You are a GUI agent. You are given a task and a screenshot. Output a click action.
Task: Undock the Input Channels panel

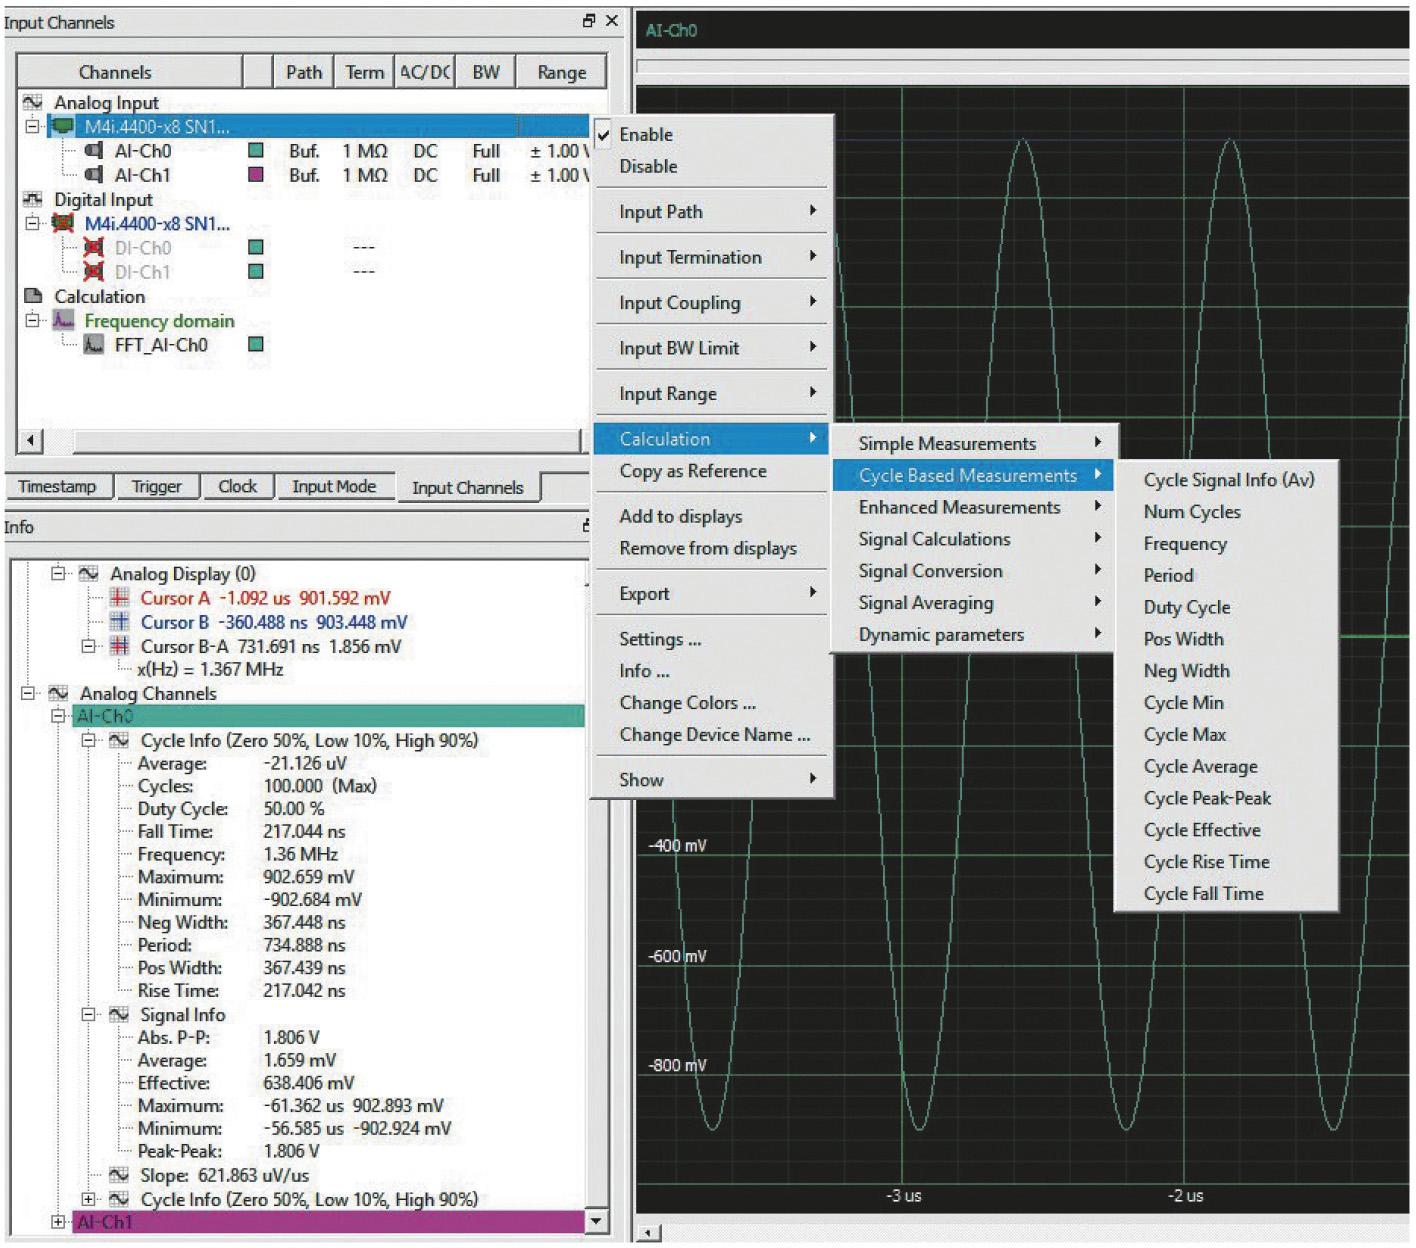pyautogui.click(x=589, y=20)
